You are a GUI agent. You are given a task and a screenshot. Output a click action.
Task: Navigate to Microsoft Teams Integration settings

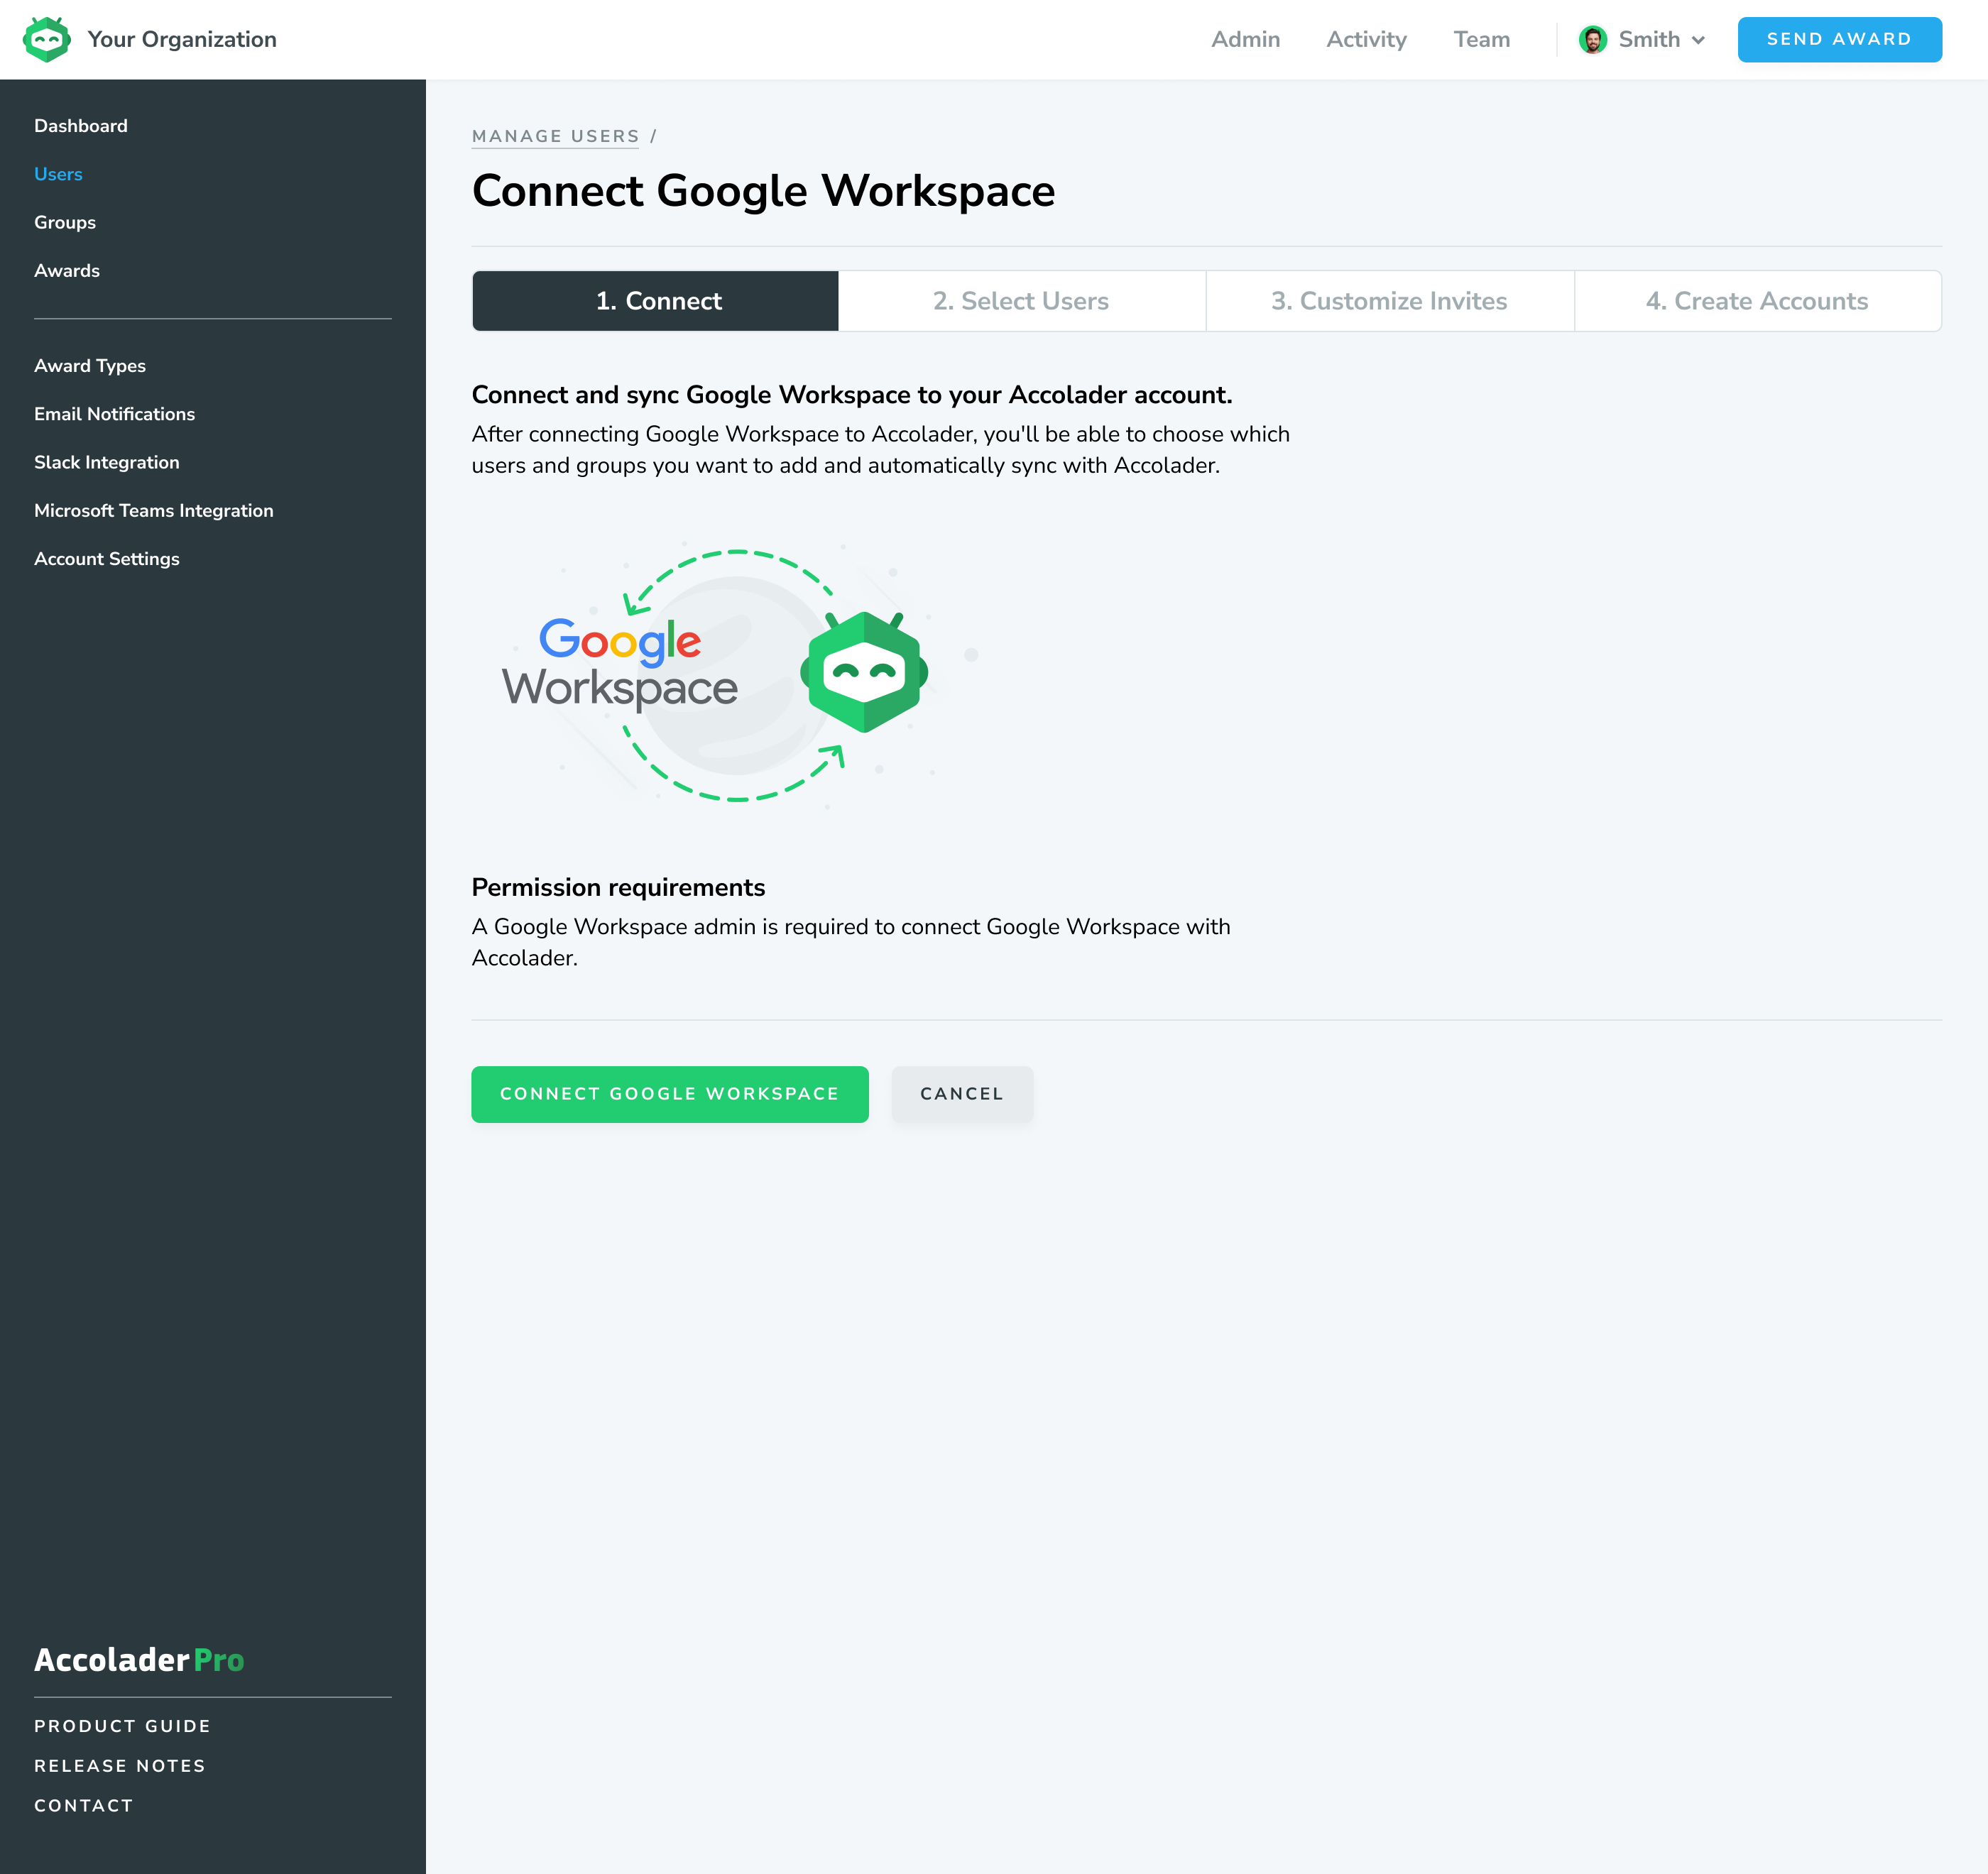[x=154, y=511]
